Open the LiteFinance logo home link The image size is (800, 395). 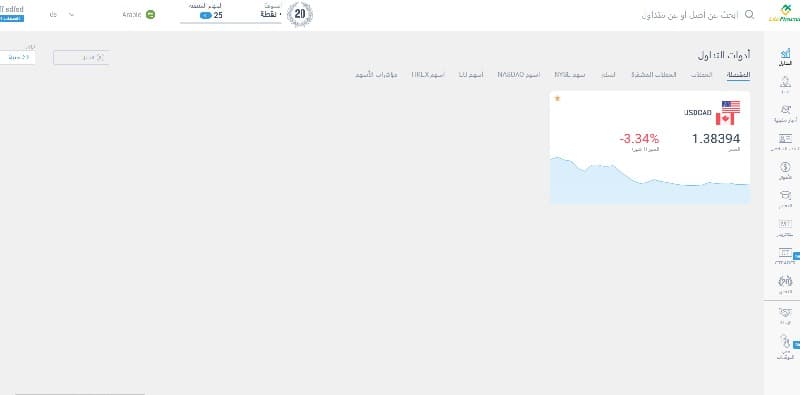(784, 14)
